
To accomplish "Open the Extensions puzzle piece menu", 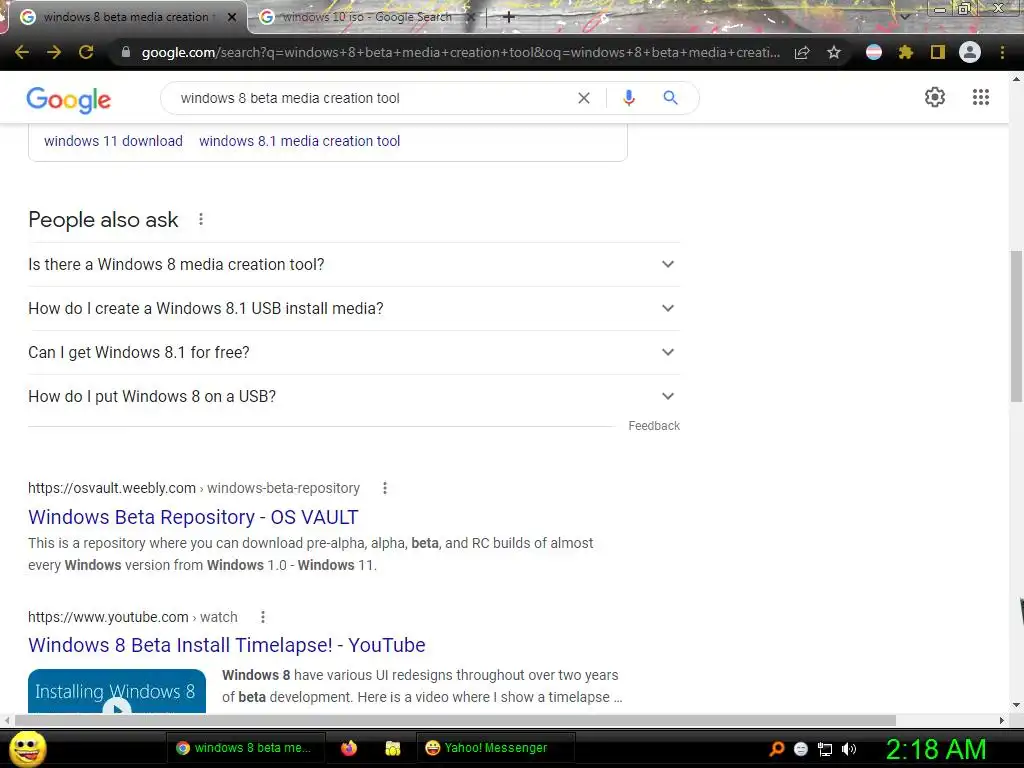I will 906,52.
